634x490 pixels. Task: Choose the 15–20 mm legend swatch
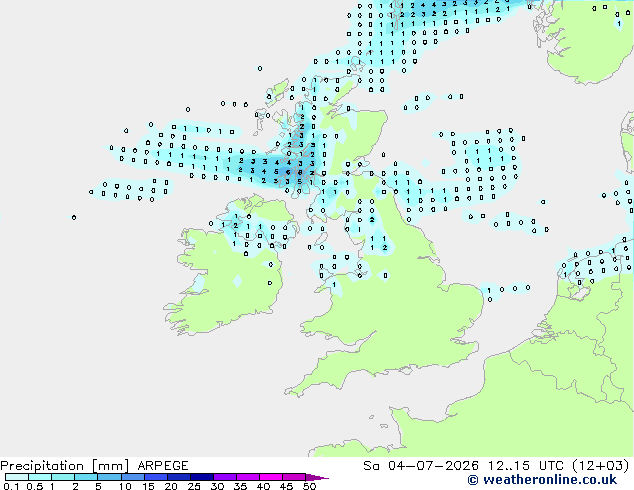[155, 477]
